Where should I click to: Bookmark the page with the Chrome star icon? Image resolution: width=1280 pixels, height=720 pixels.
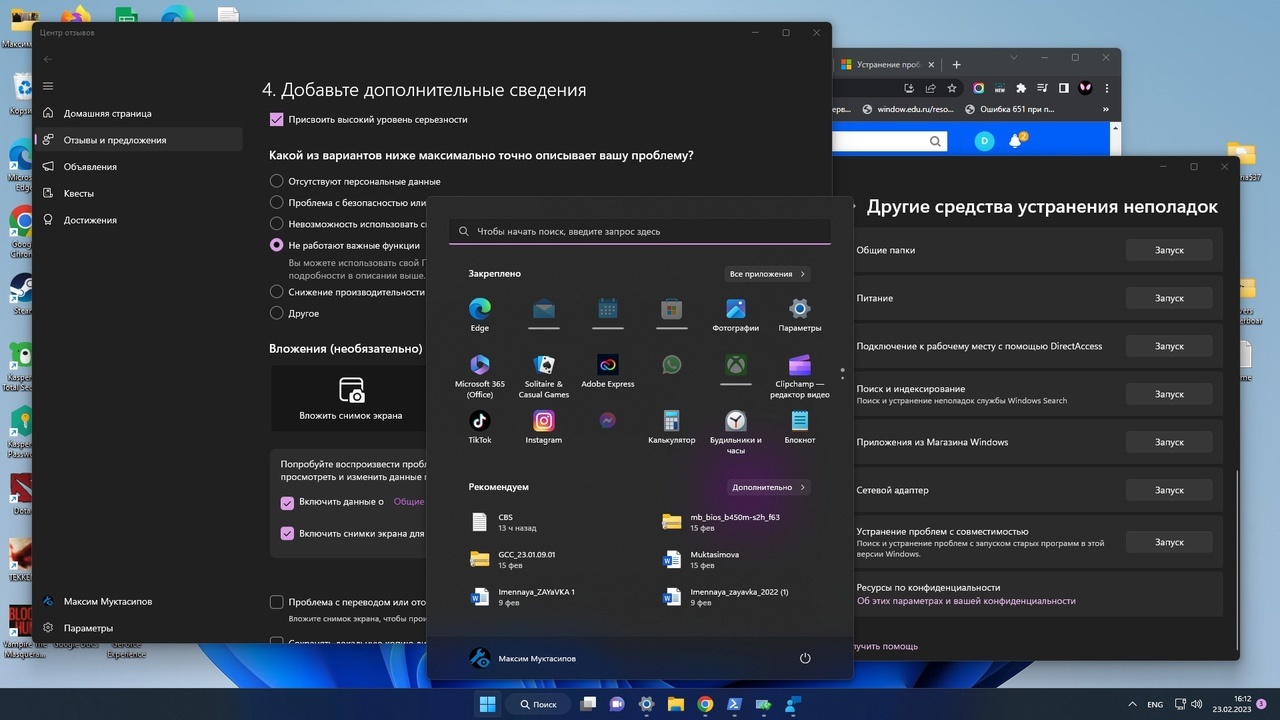tap(951, 88)
